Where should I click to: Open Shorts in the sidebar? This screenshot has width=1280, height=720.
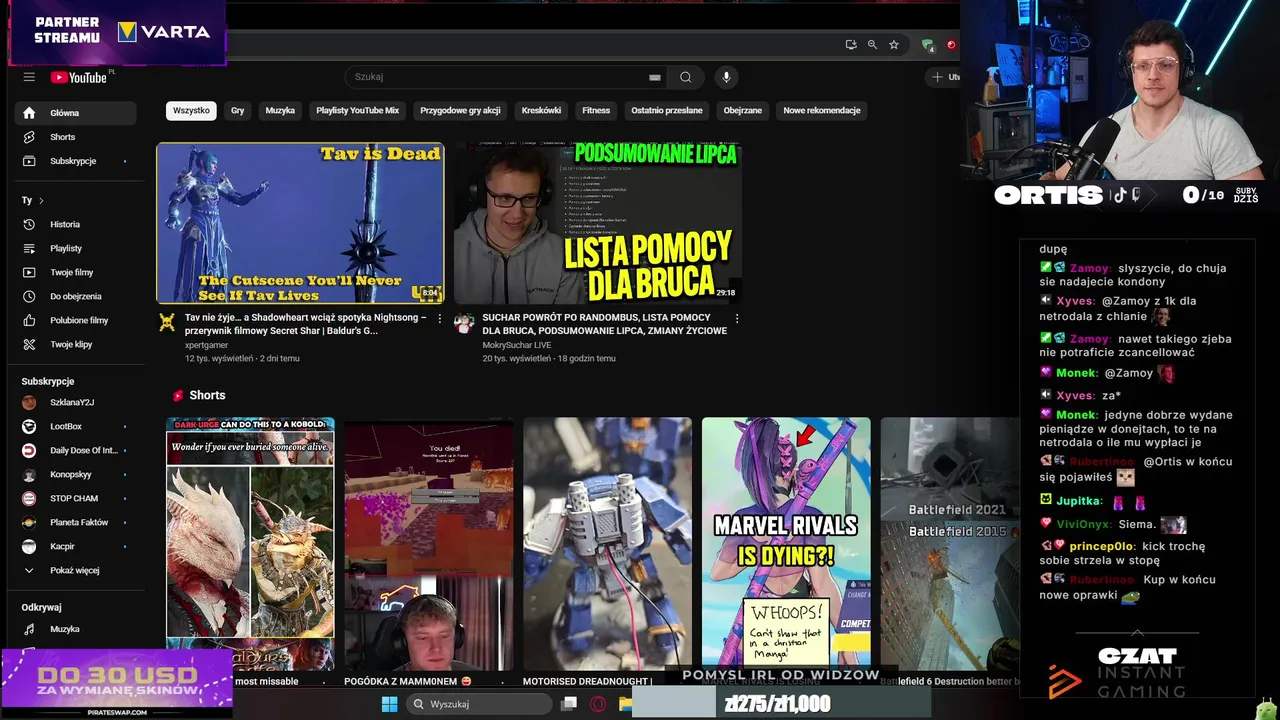(75, 137)
